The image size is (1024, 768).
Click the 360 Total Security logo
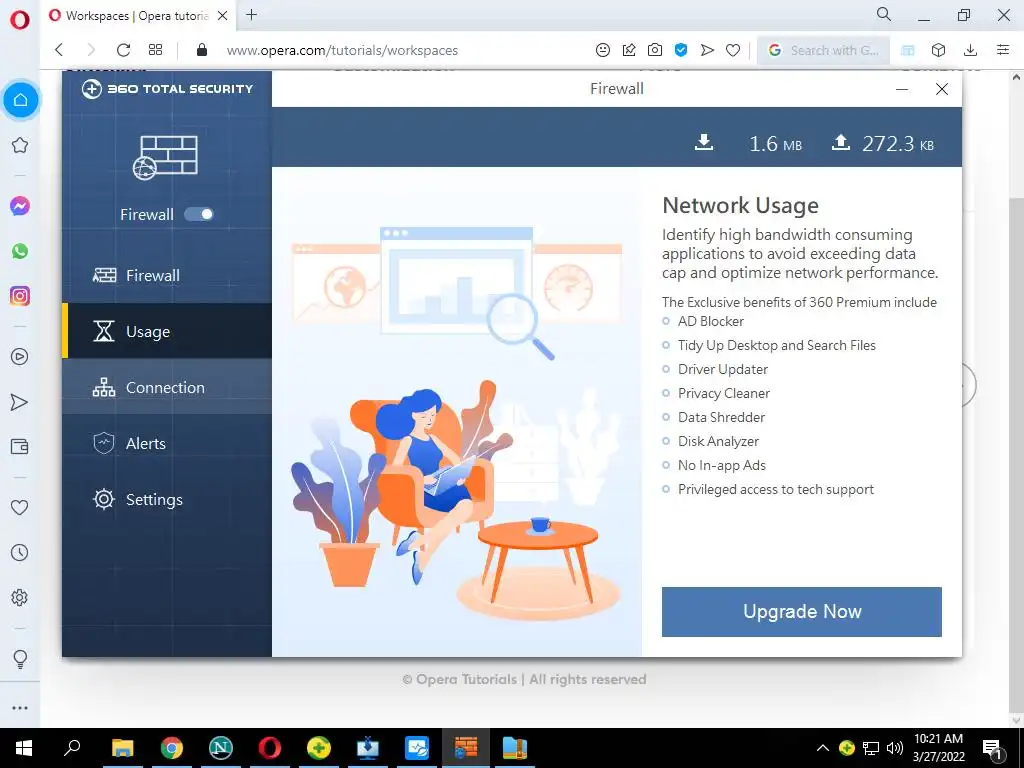click(x=167, y=89)
